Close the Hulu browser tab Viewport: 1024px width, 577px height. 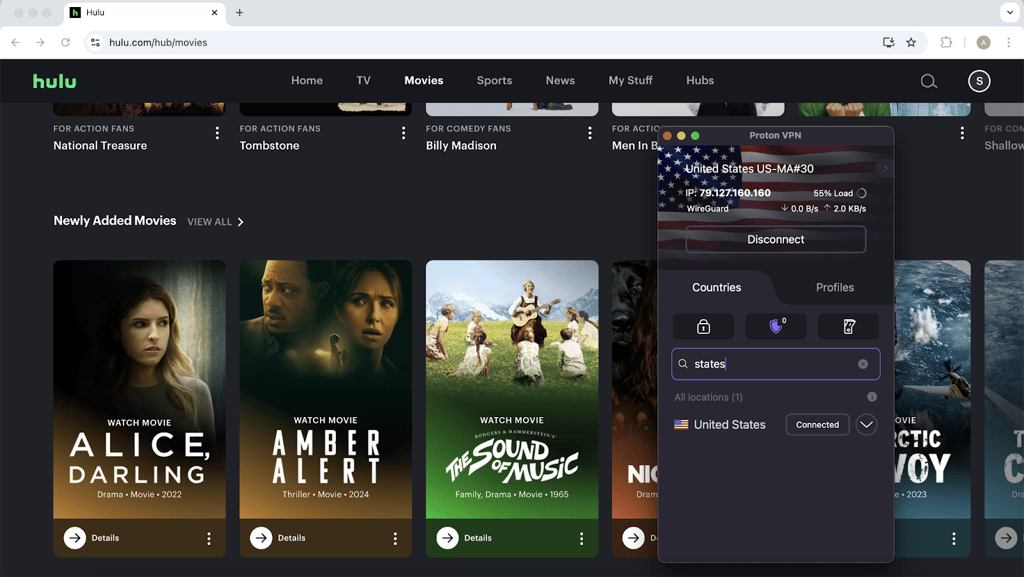[214, 12]
